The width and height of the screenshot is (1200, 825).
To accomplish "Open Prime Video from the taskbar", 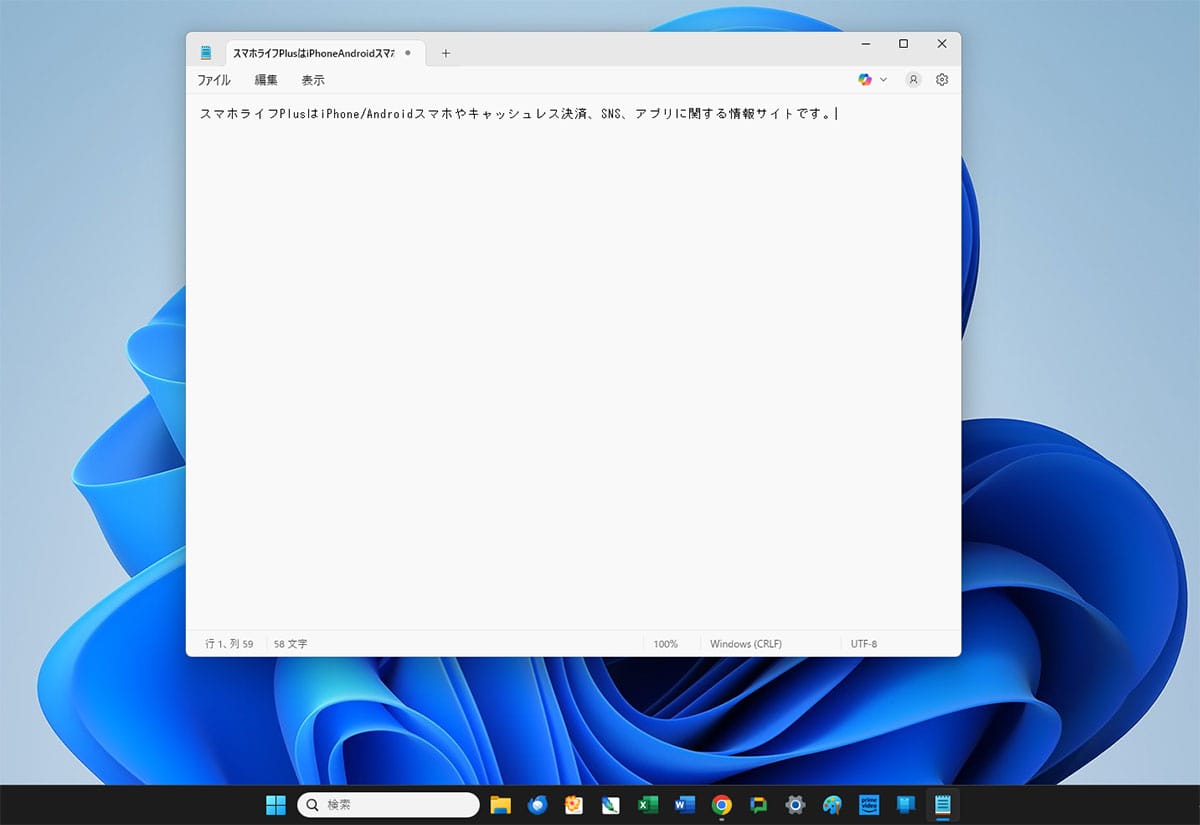I will (869, 805).
